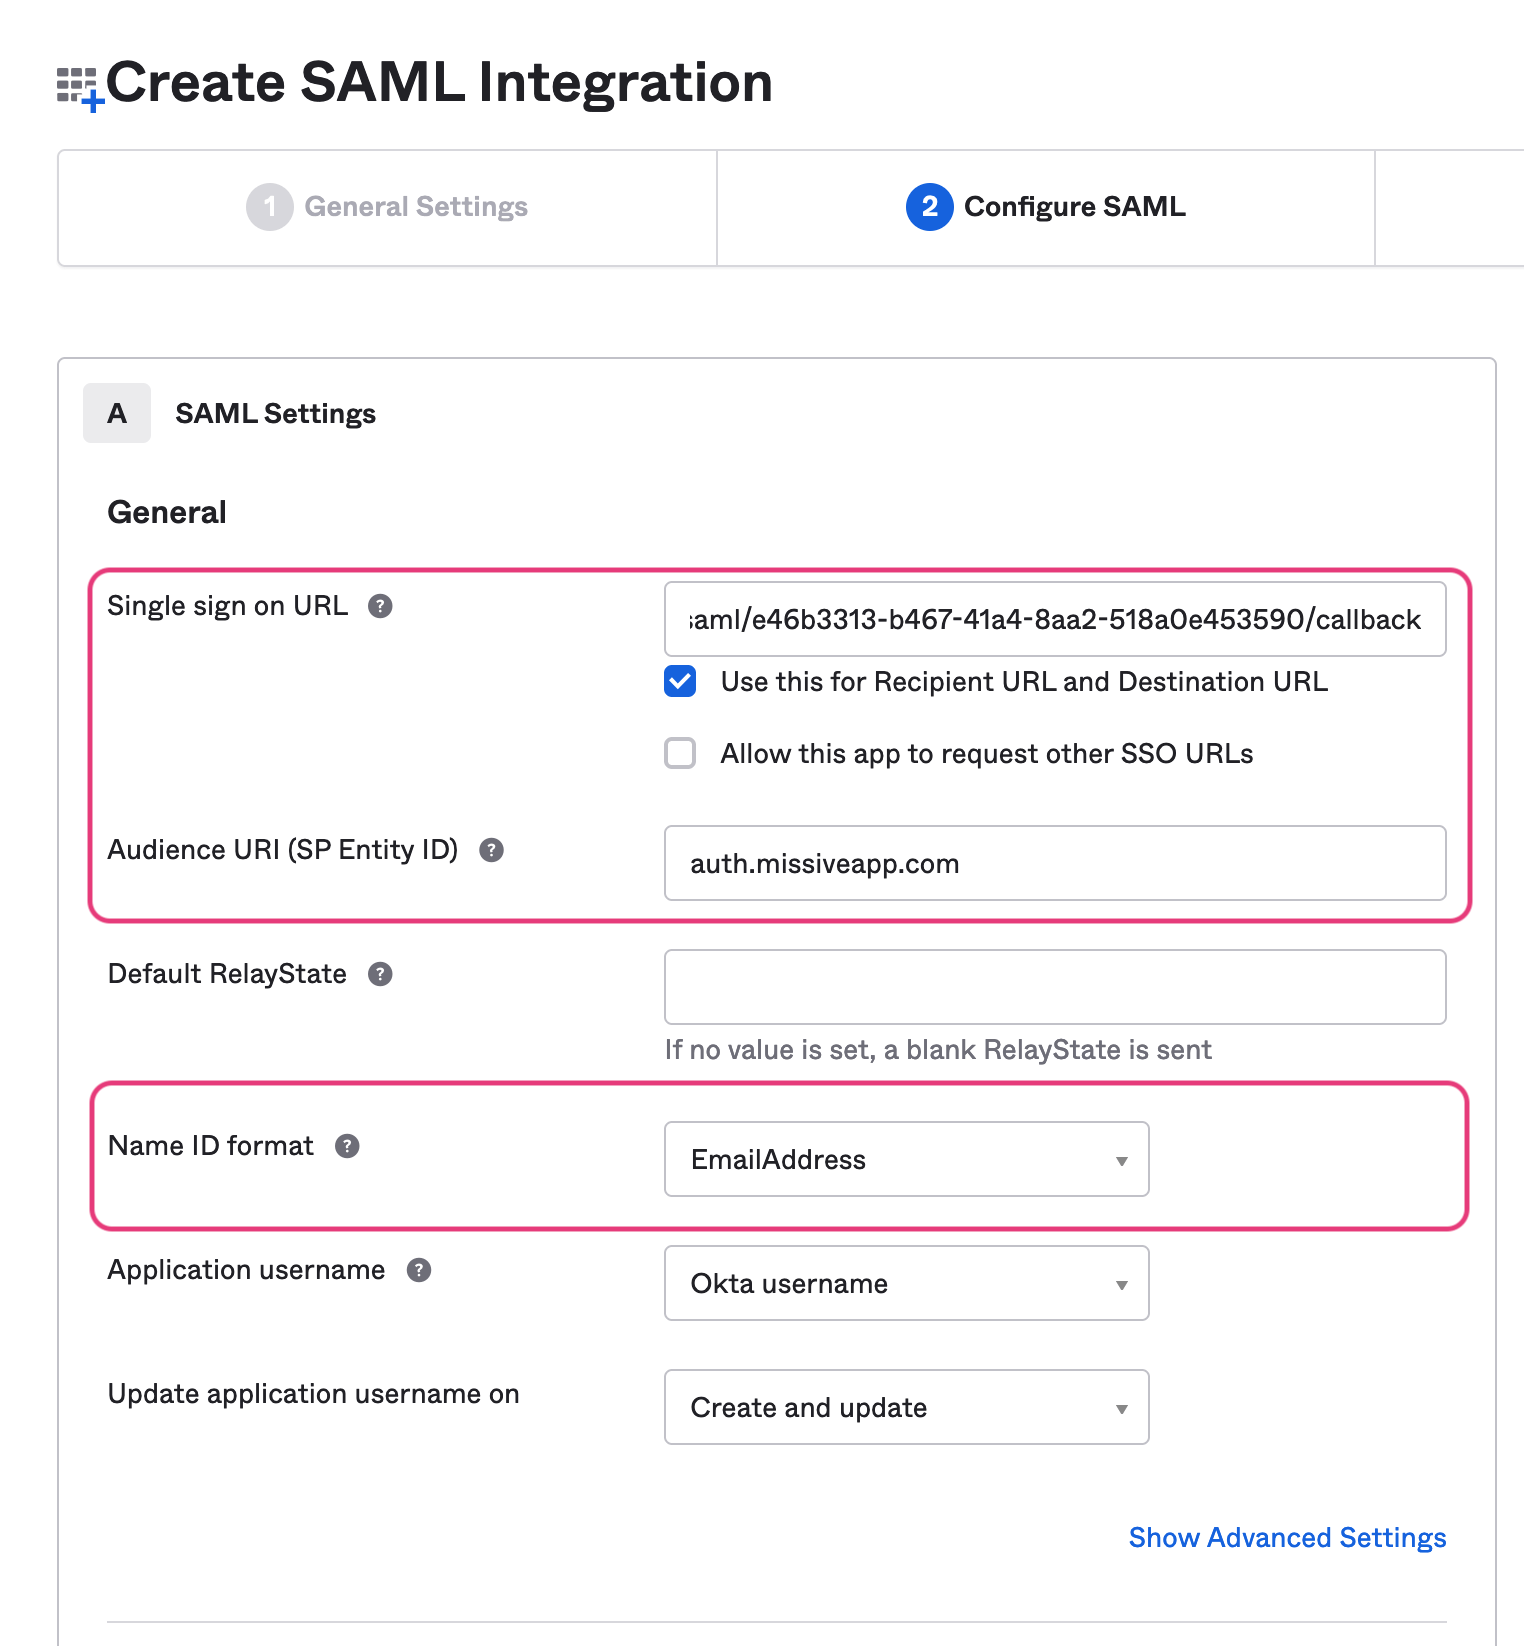Focus the Default RelayState text field
Viewport: 1524px width, 1646px height.
pos(1054,987)
